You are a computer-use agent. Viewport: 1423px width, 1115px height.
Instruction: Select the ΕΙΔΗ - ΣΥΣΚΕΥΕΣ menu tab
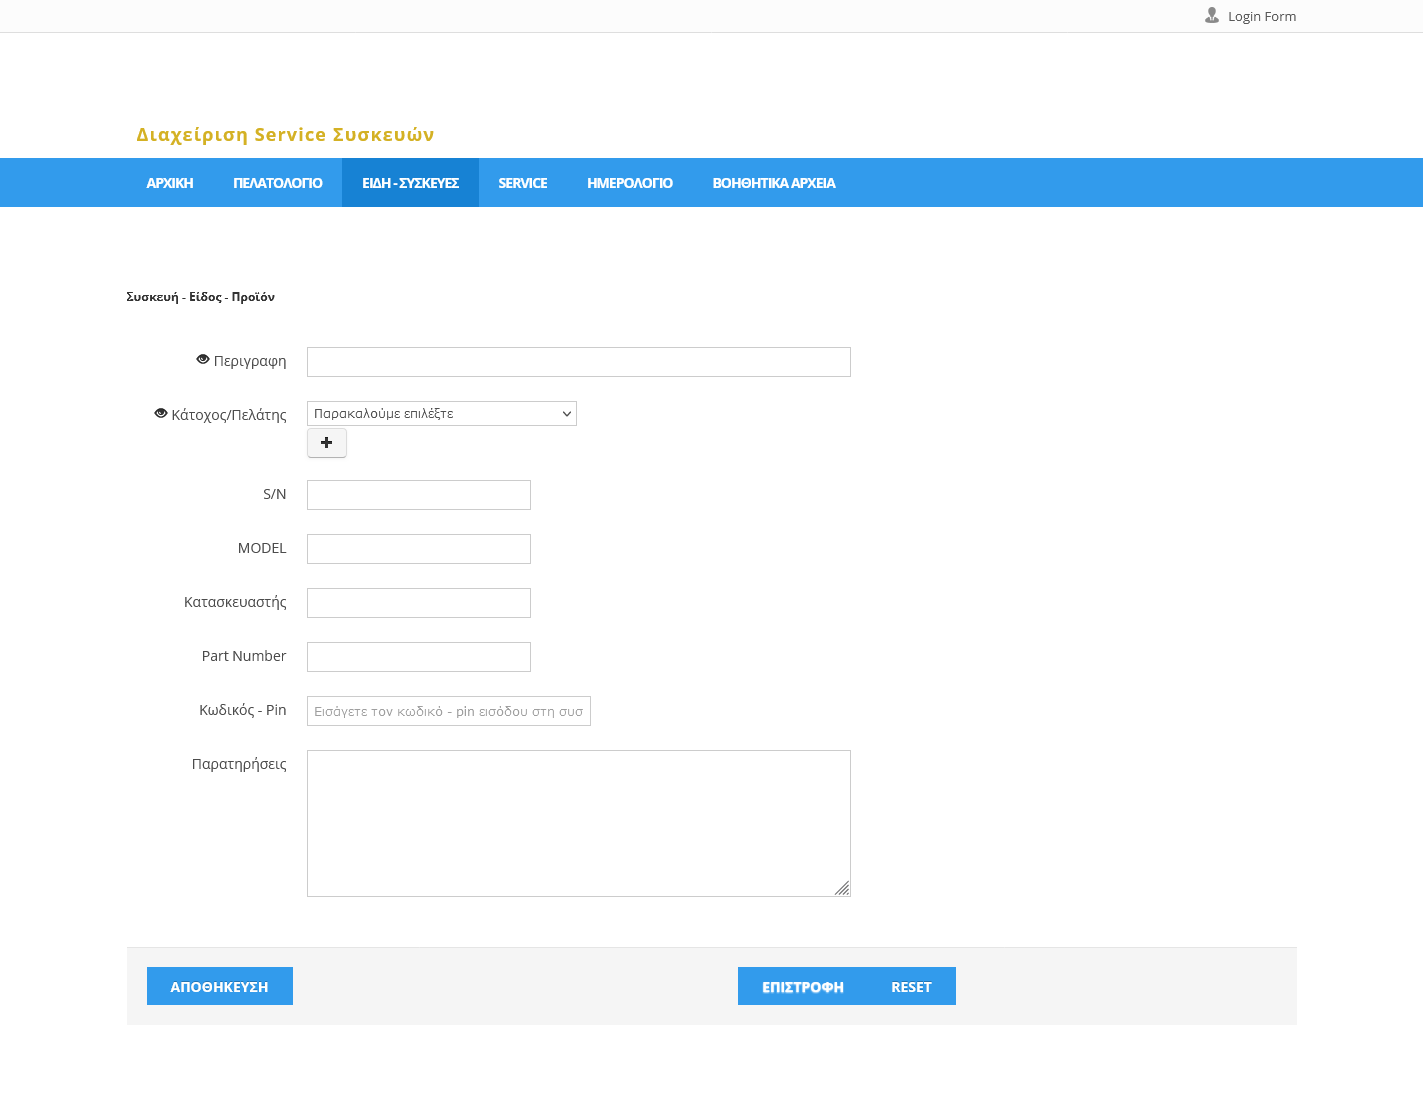click(x=410, y=183)
